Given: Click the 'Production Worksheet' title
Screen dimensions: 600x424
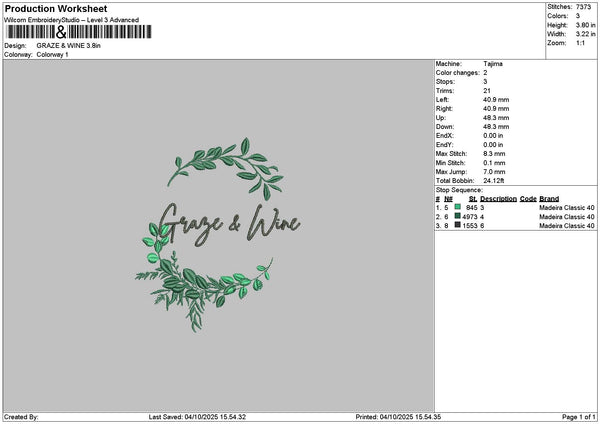Looking at the screenshot, I should (56, 8).
